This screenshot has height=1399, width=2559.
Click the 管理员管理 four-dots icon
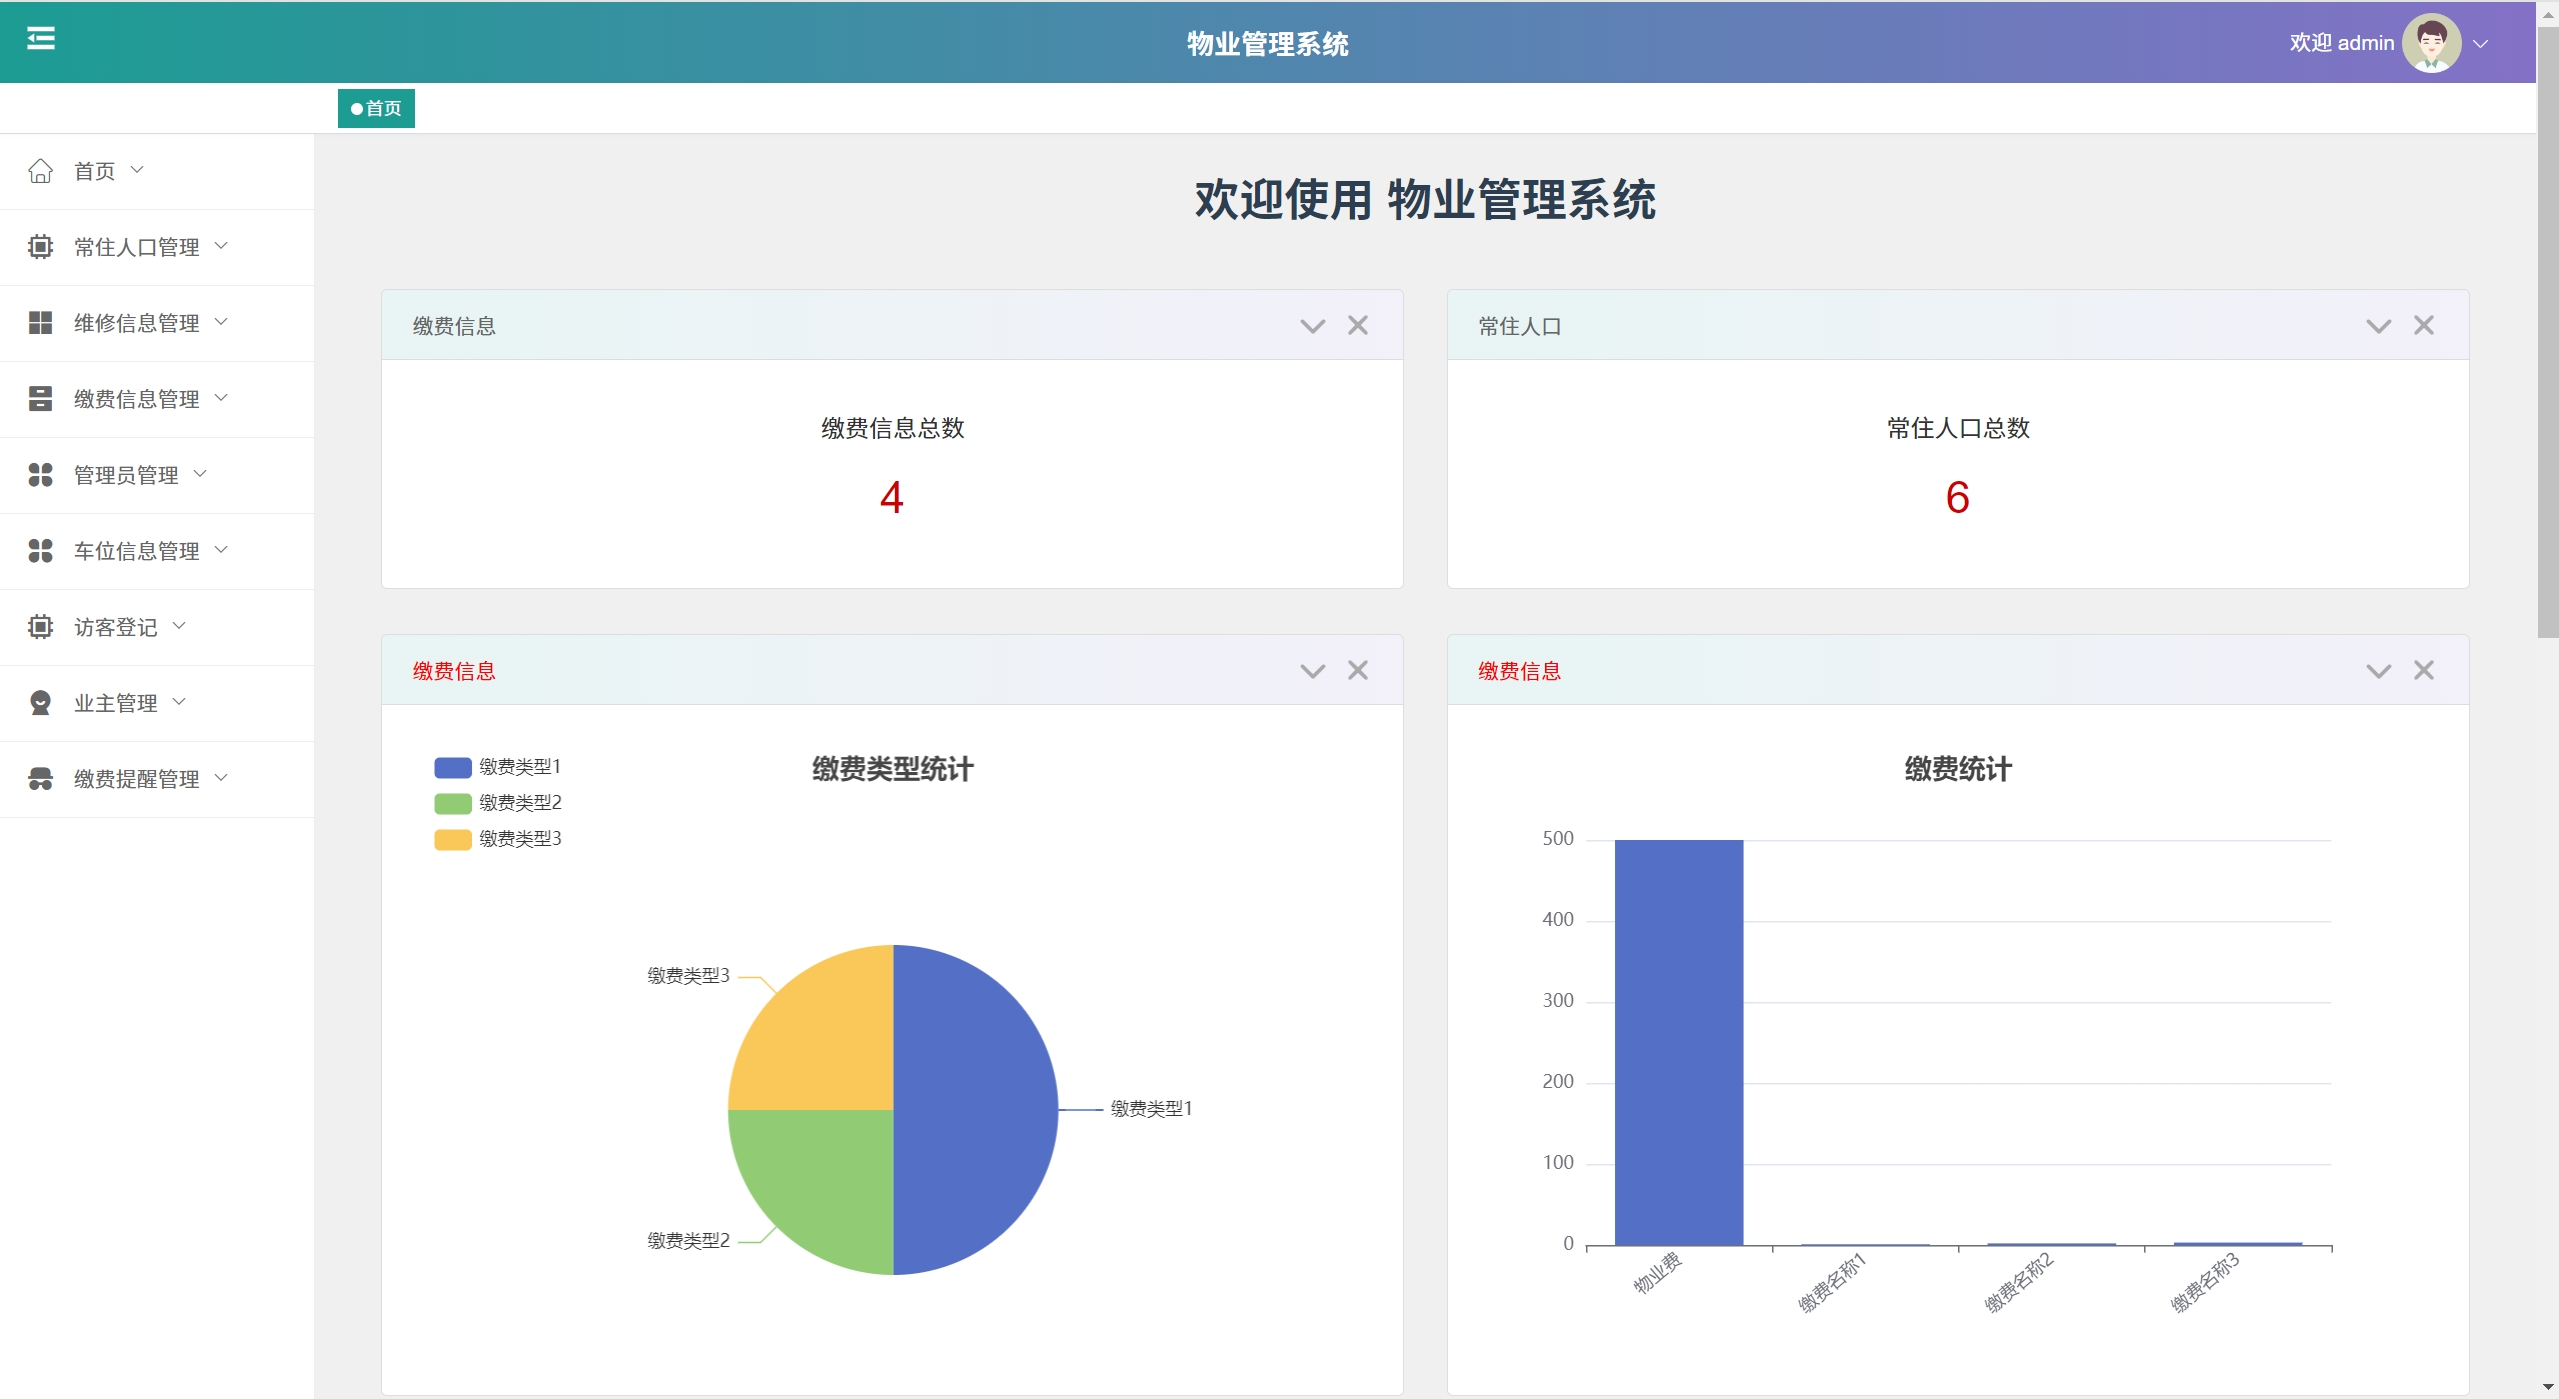pyautogui.click(x=40, y=475)
